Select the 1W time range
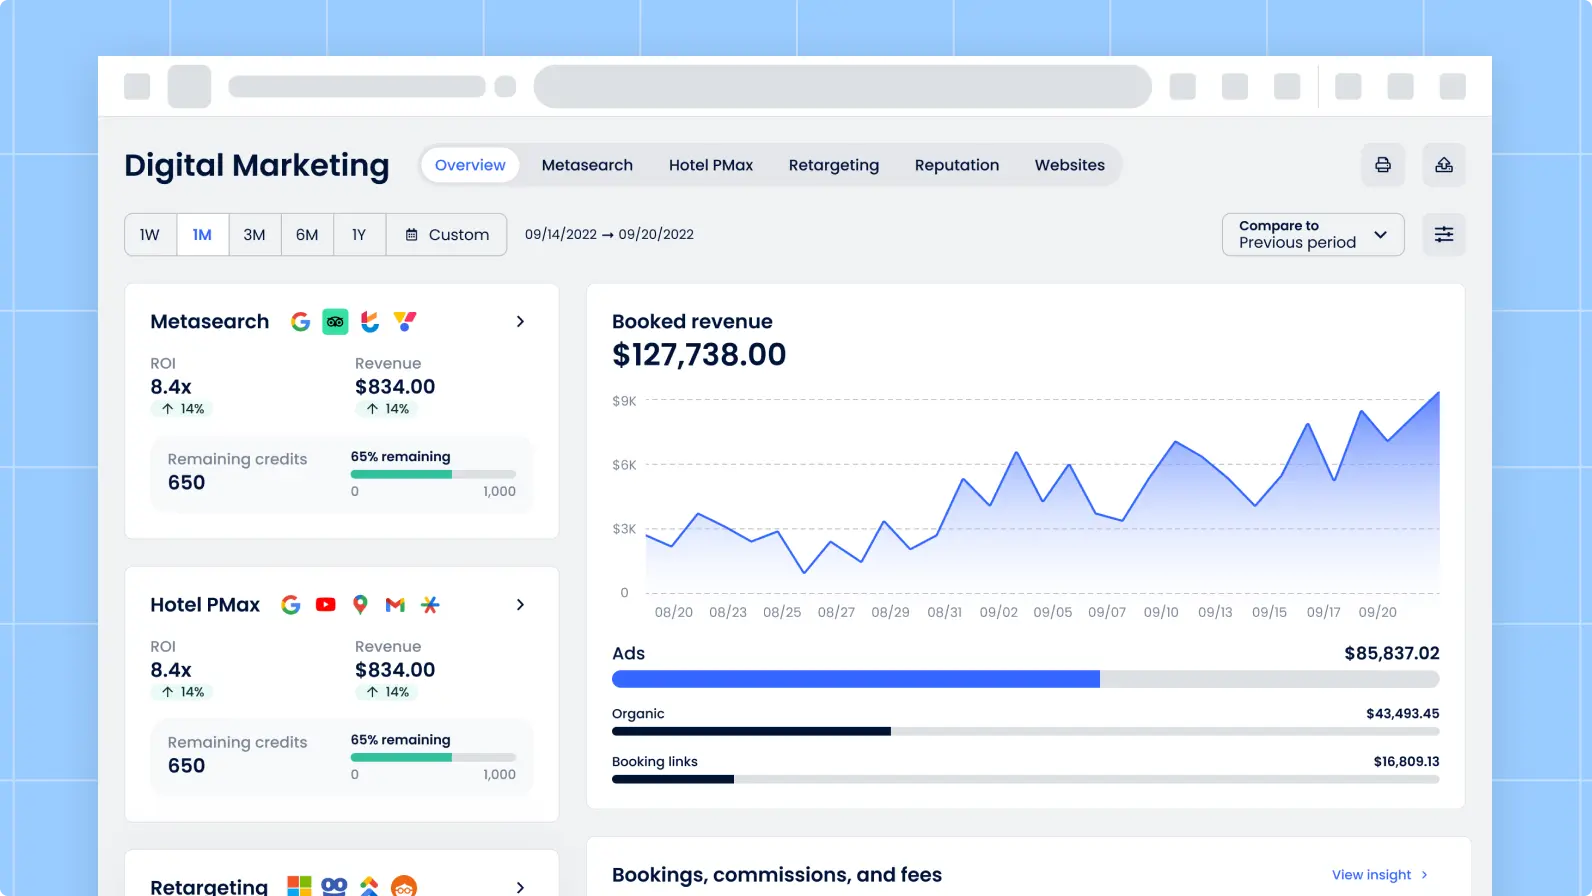The width and height of the screenshot is (1592, 896). click(x=150, y=235)
